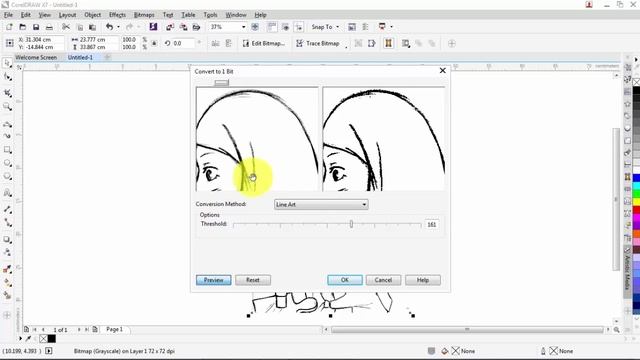The height and width of the screenshot is (360, 640).
Task: Toggle the show grid icon
Action: [x=285, y=27]
